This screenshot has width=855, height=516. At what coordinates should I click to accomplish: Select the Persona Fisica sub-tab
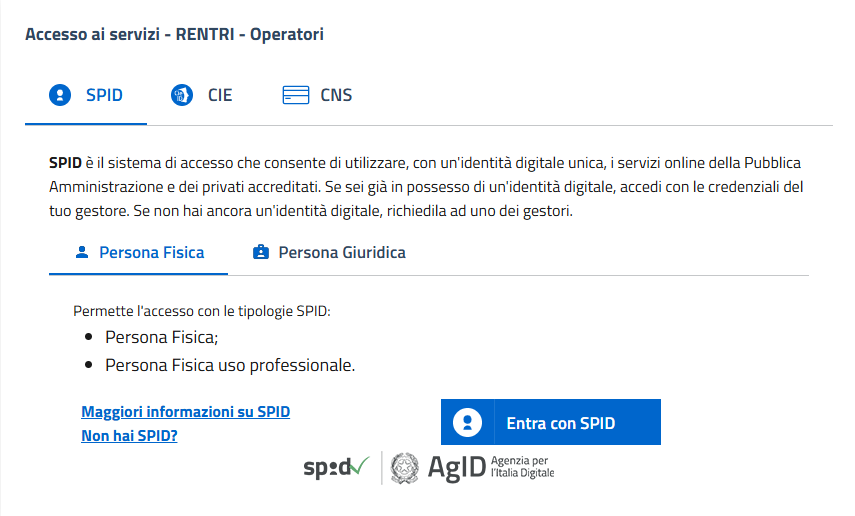coord(139,253)
